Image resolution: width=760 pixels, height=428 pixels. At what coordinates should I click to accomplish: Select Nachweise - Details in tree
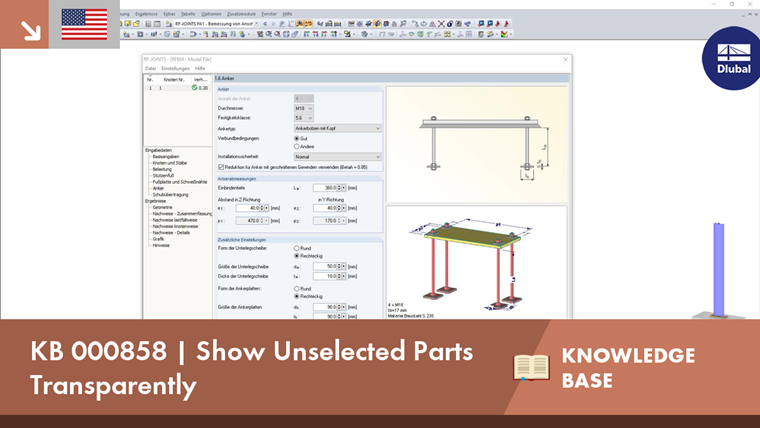click(x=171, y=232)
